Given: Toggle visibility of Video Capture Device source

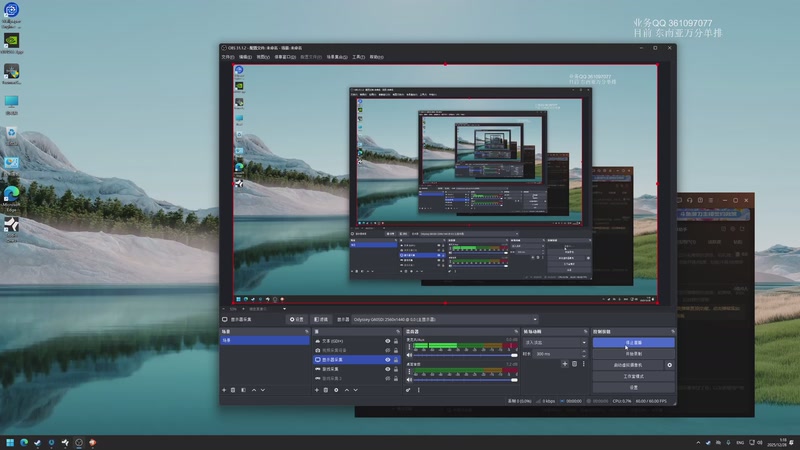Looking at the screenshot, I should tap(387, 350).
